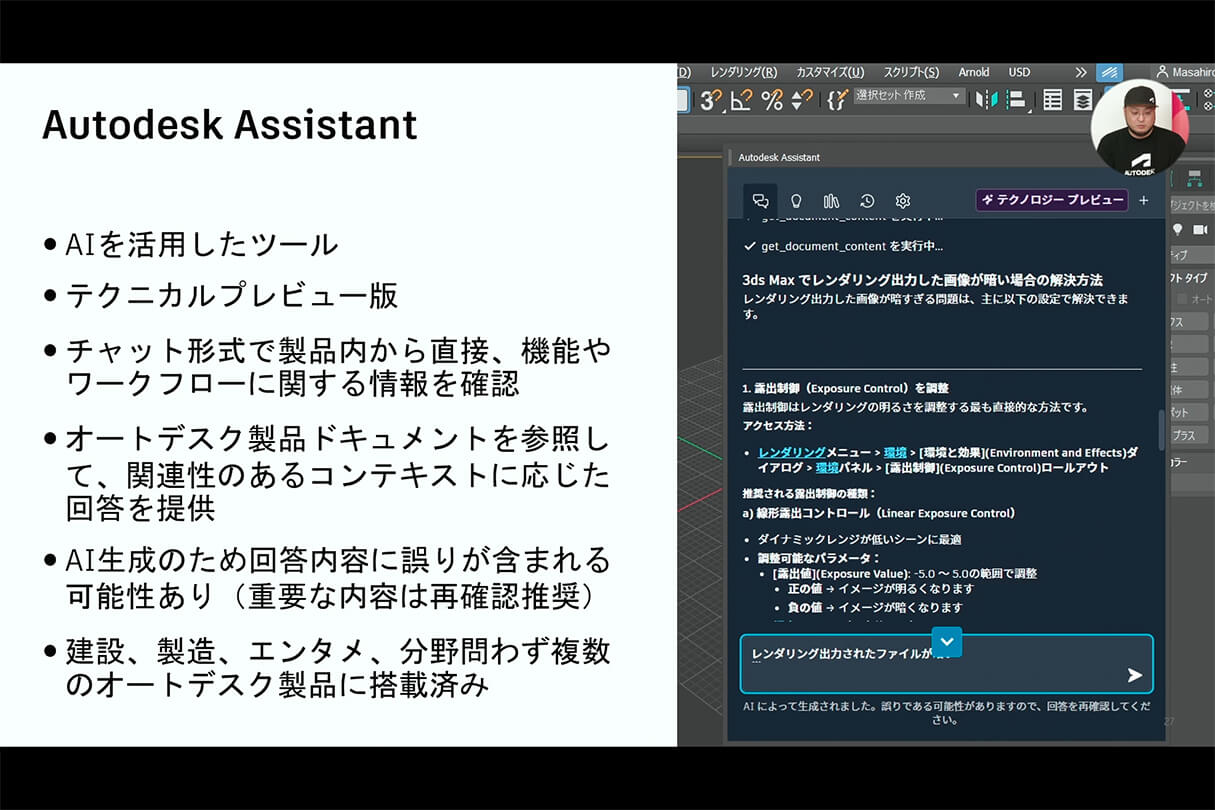
Task: Click title '3ds Max でレンダリング出力した画像が暗い場合の解決方法'
Action: point(923,280)
